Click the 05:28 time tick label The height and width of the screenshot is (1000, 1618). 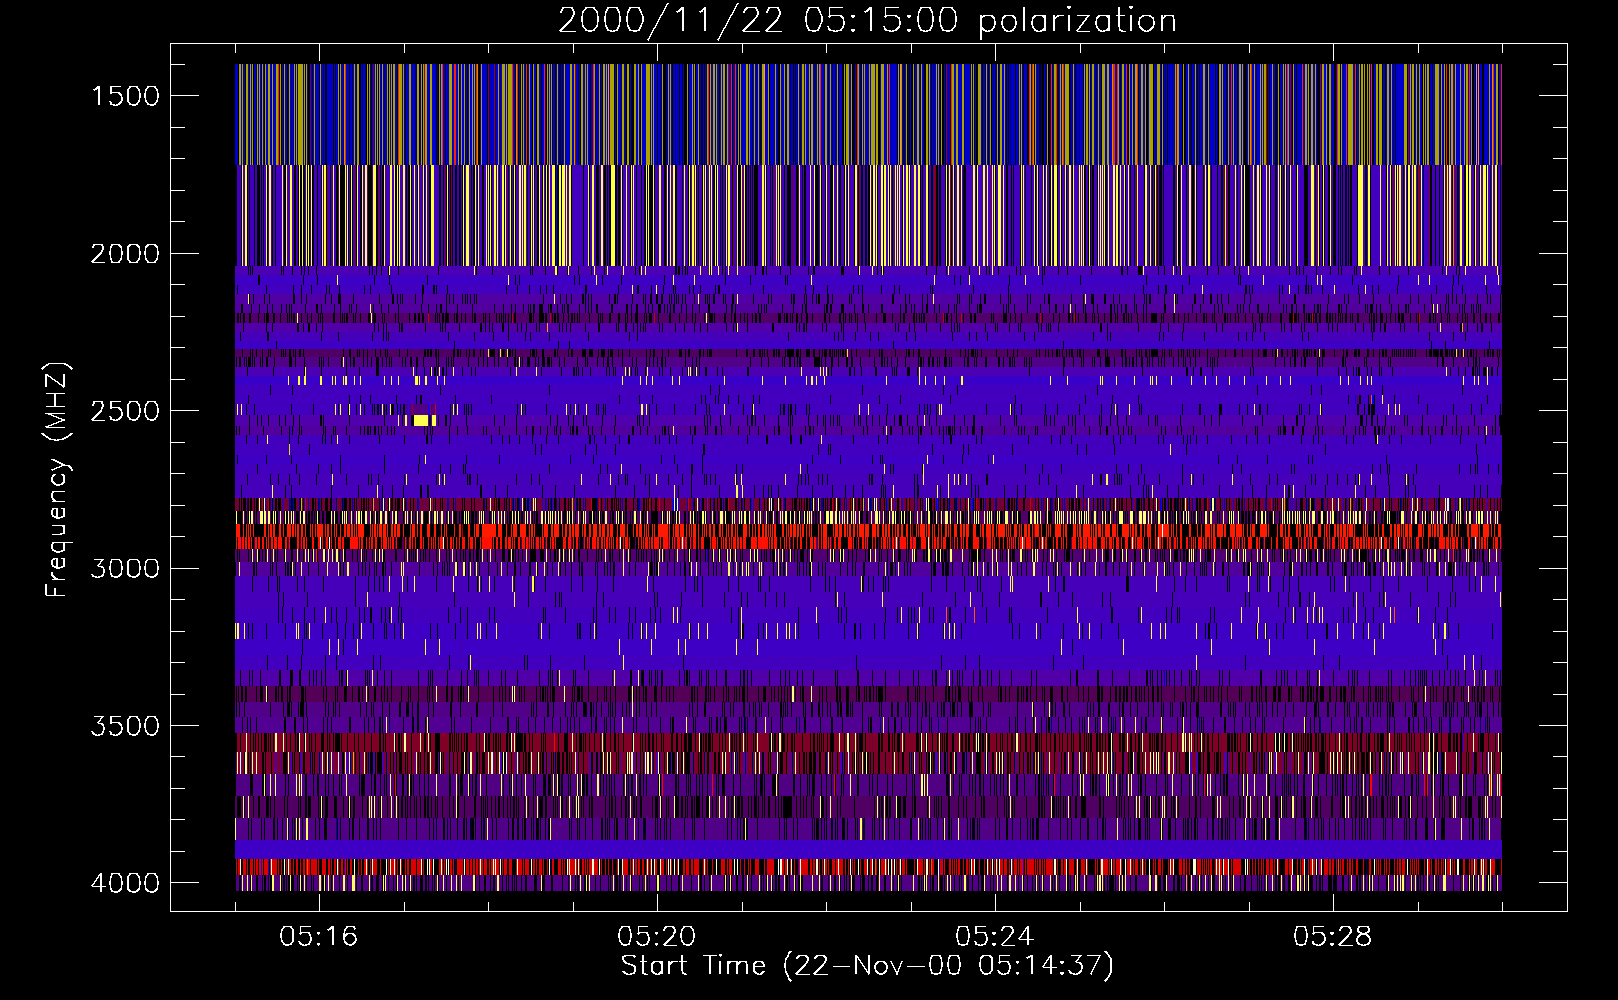(1333, 937)
